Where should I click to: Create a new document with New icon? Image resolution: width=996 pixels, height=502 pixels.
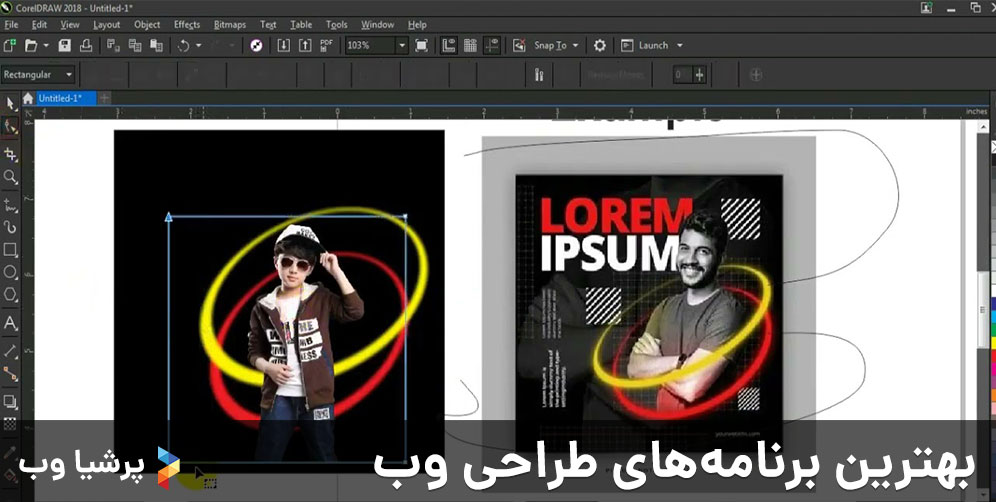[x=10, y=45]
